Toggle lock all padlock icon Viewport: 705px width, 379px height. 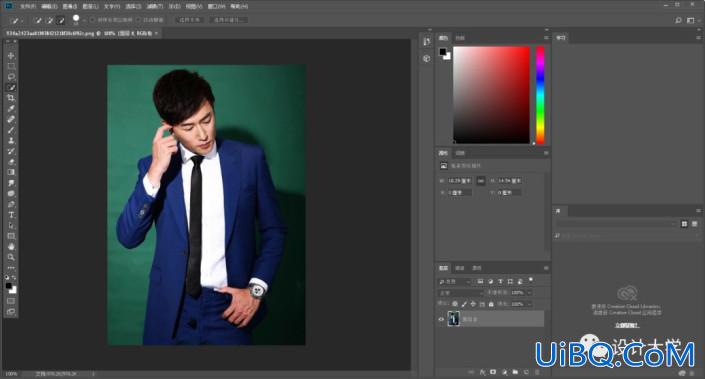click(x=491, y=304)
